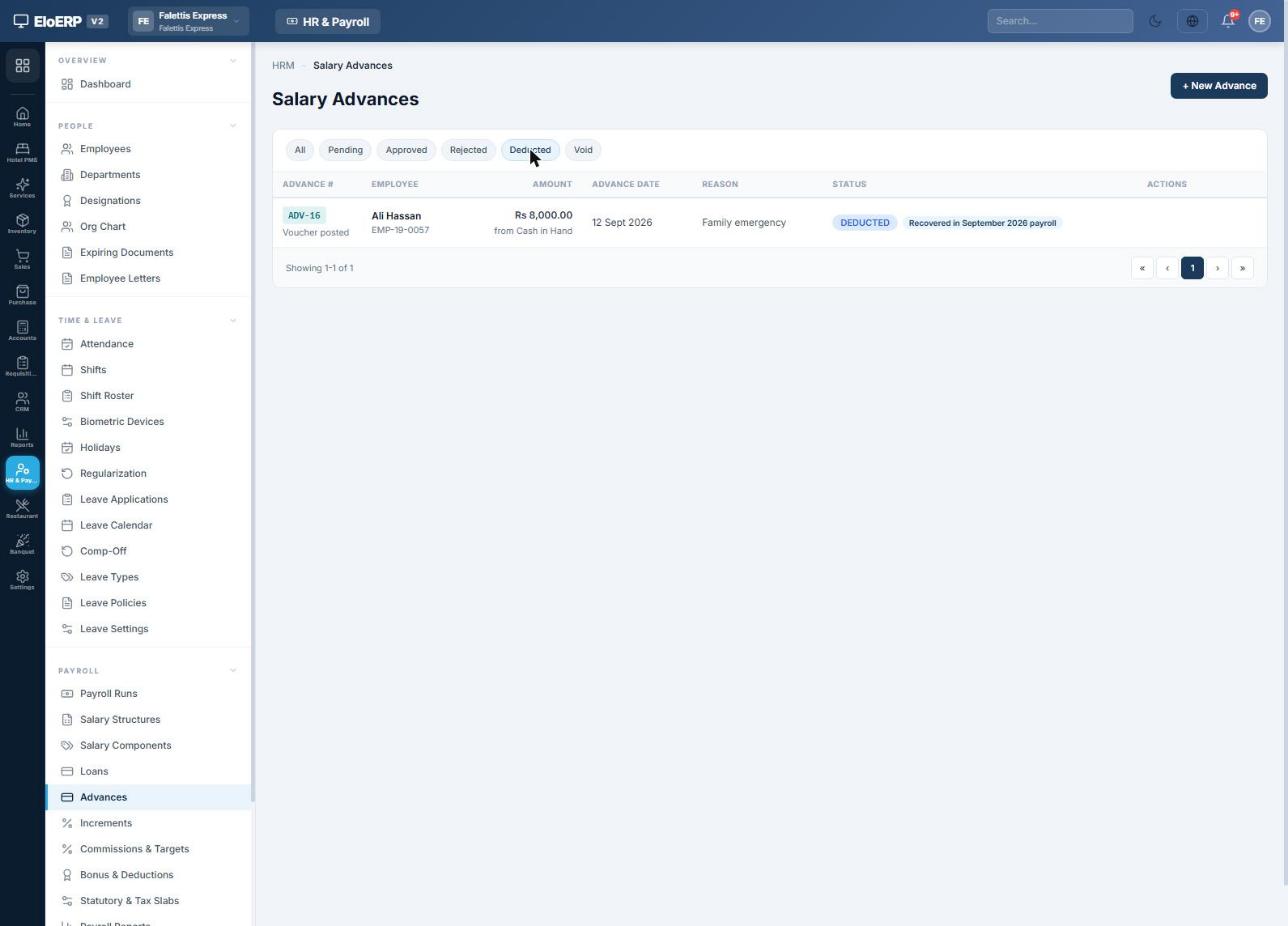Open the Falettis Express company switcher

(188, 21)
